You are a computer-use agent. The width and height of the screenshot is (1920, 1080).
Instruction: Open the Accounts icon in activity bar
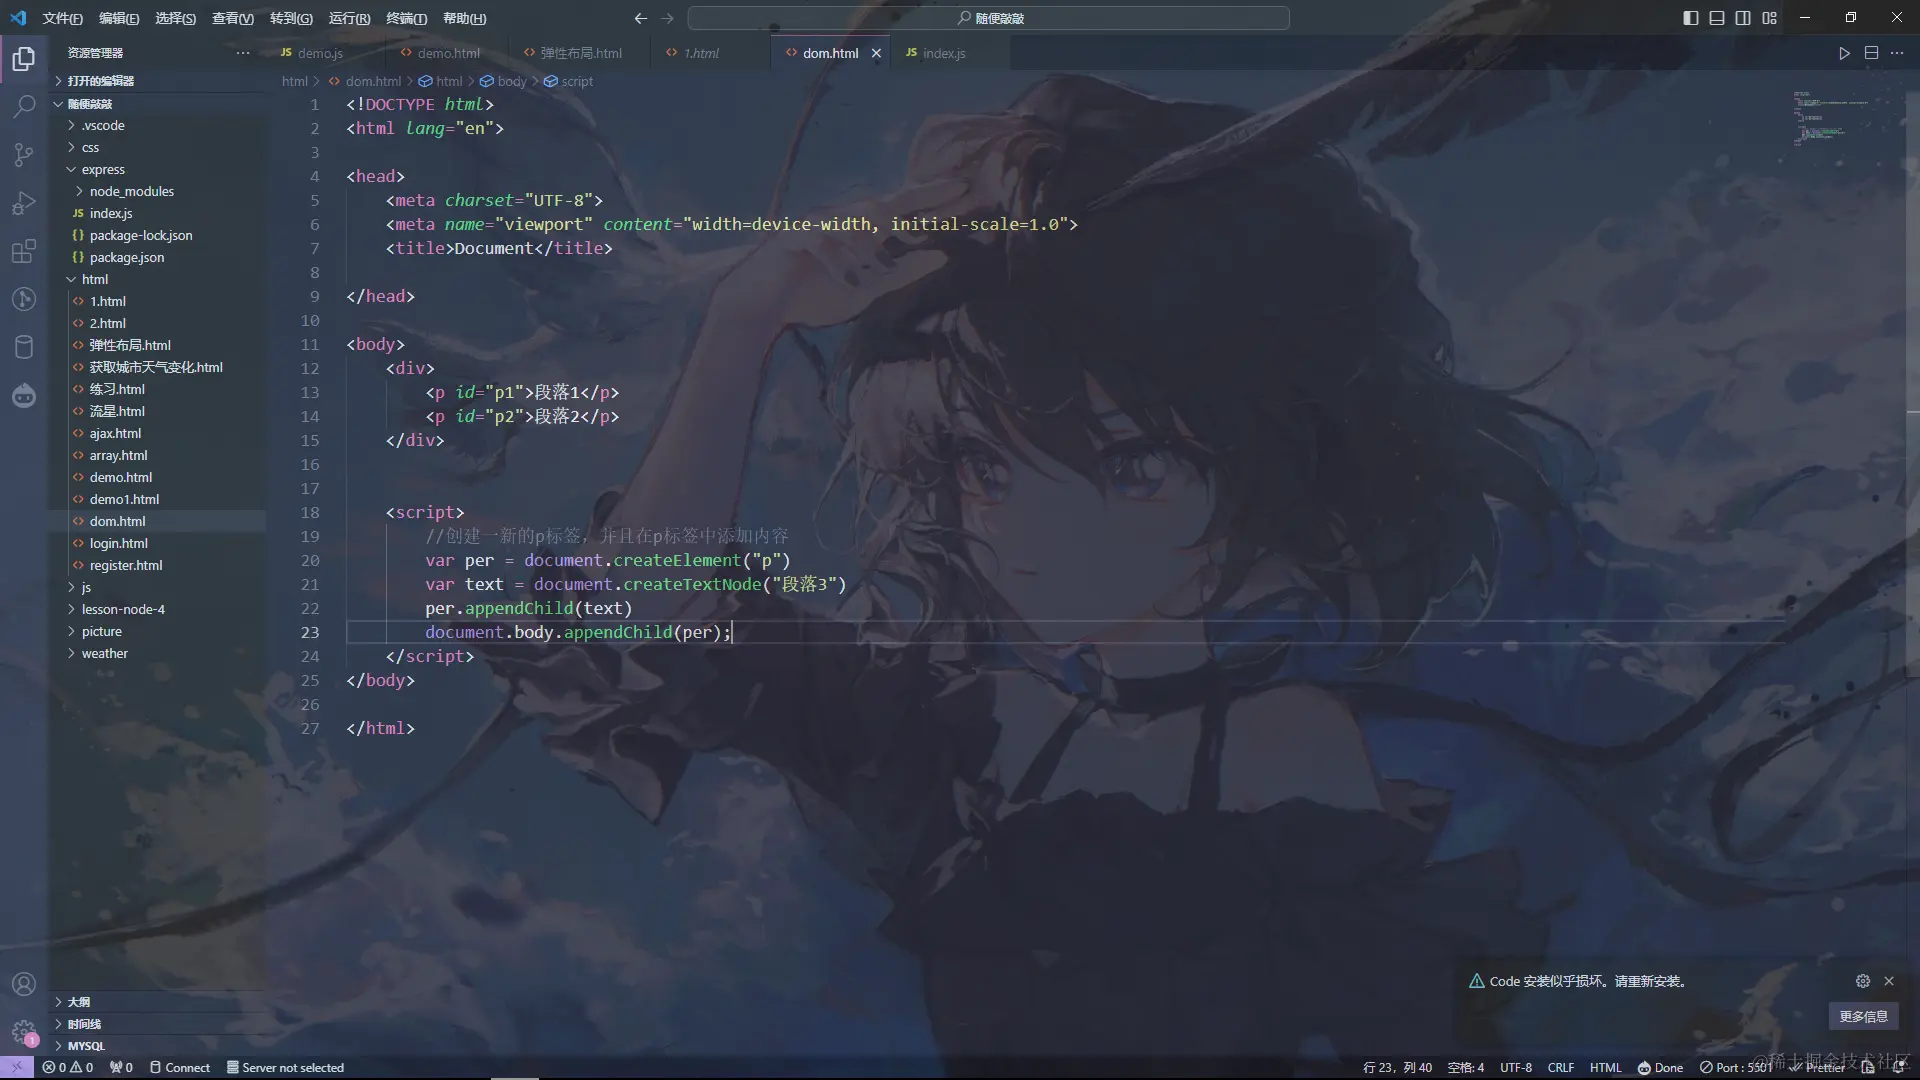[24, 984]
